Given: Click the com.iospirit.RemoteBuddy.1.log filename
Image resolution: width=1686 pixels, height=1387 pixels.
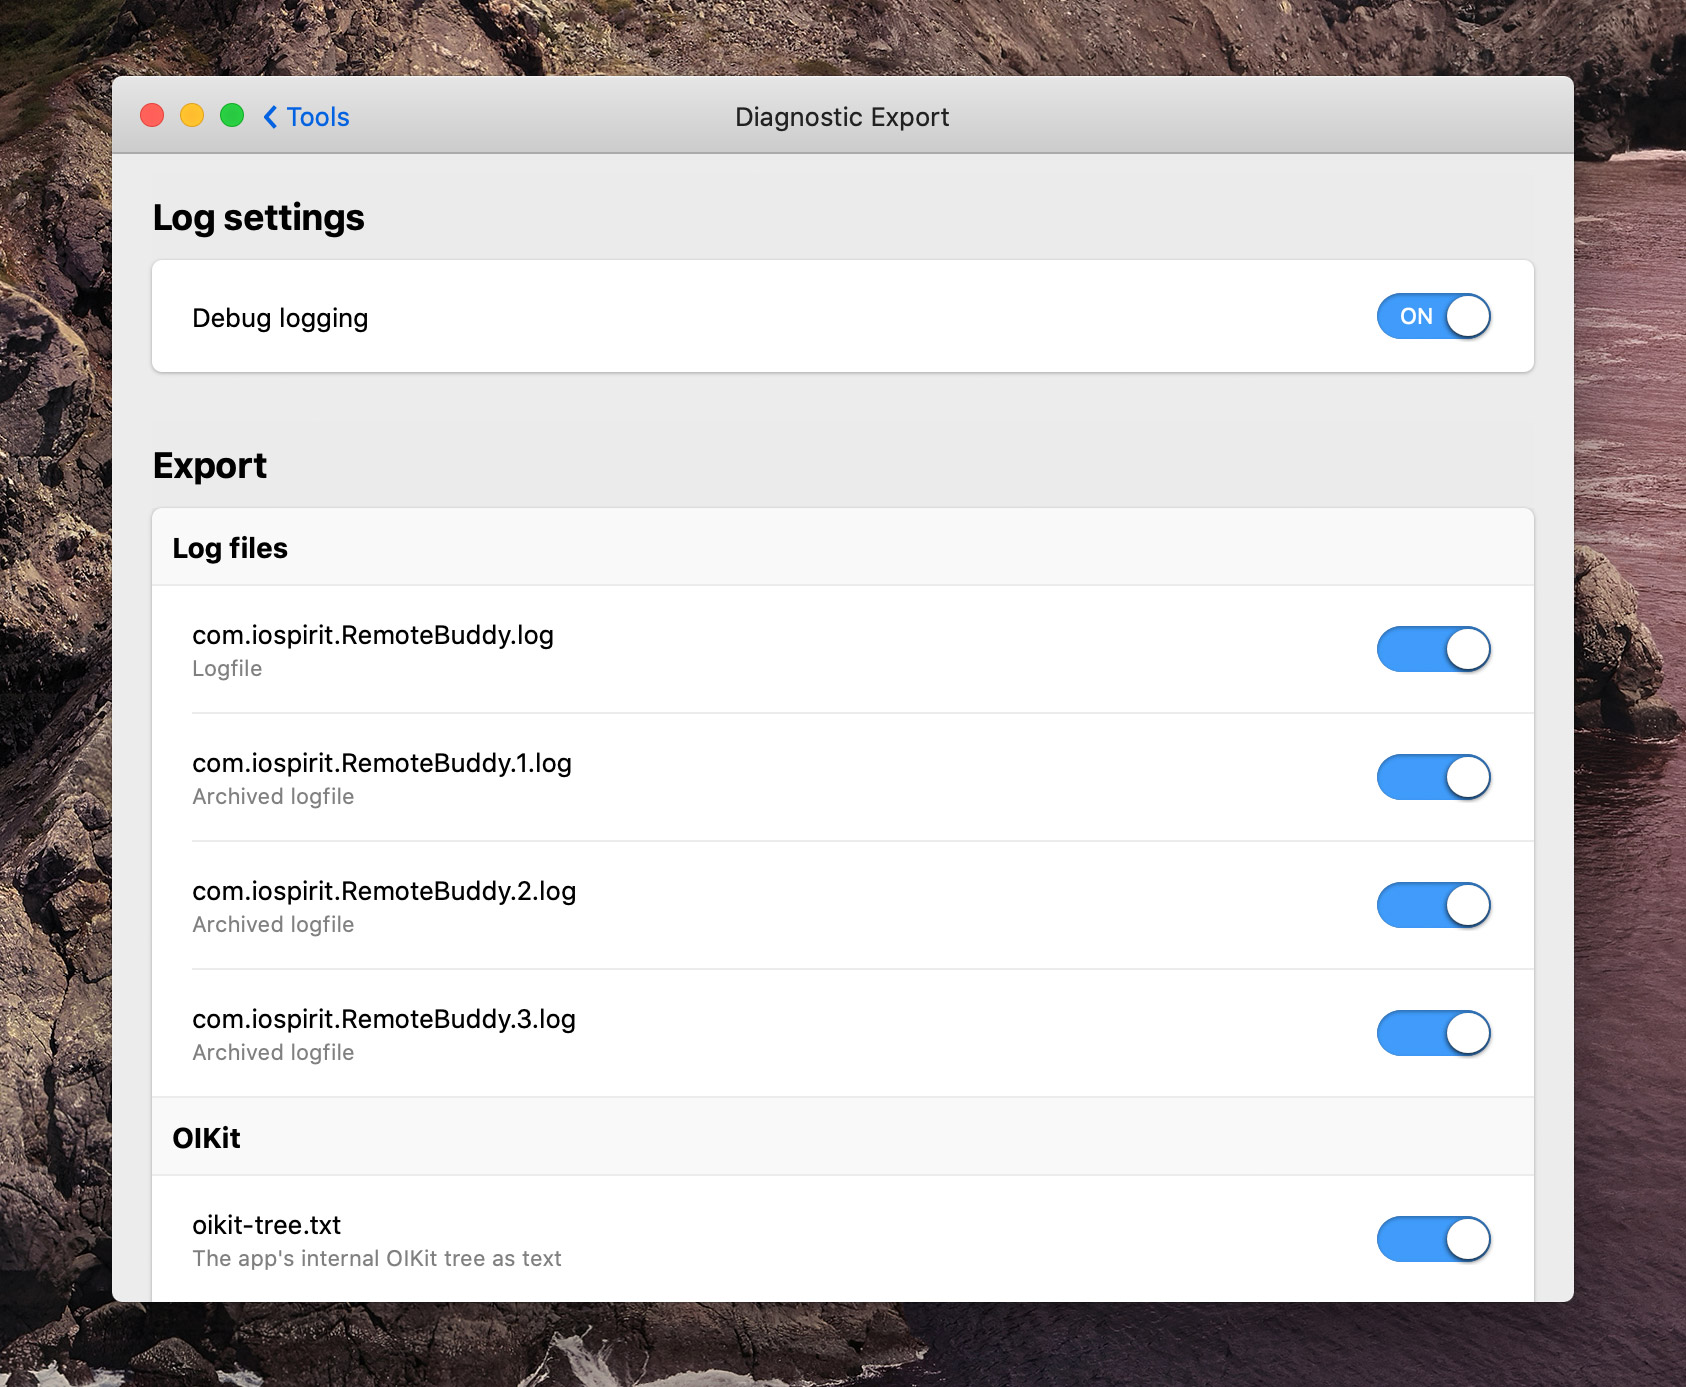Looking at the screenshot, I should coord(382,763).
